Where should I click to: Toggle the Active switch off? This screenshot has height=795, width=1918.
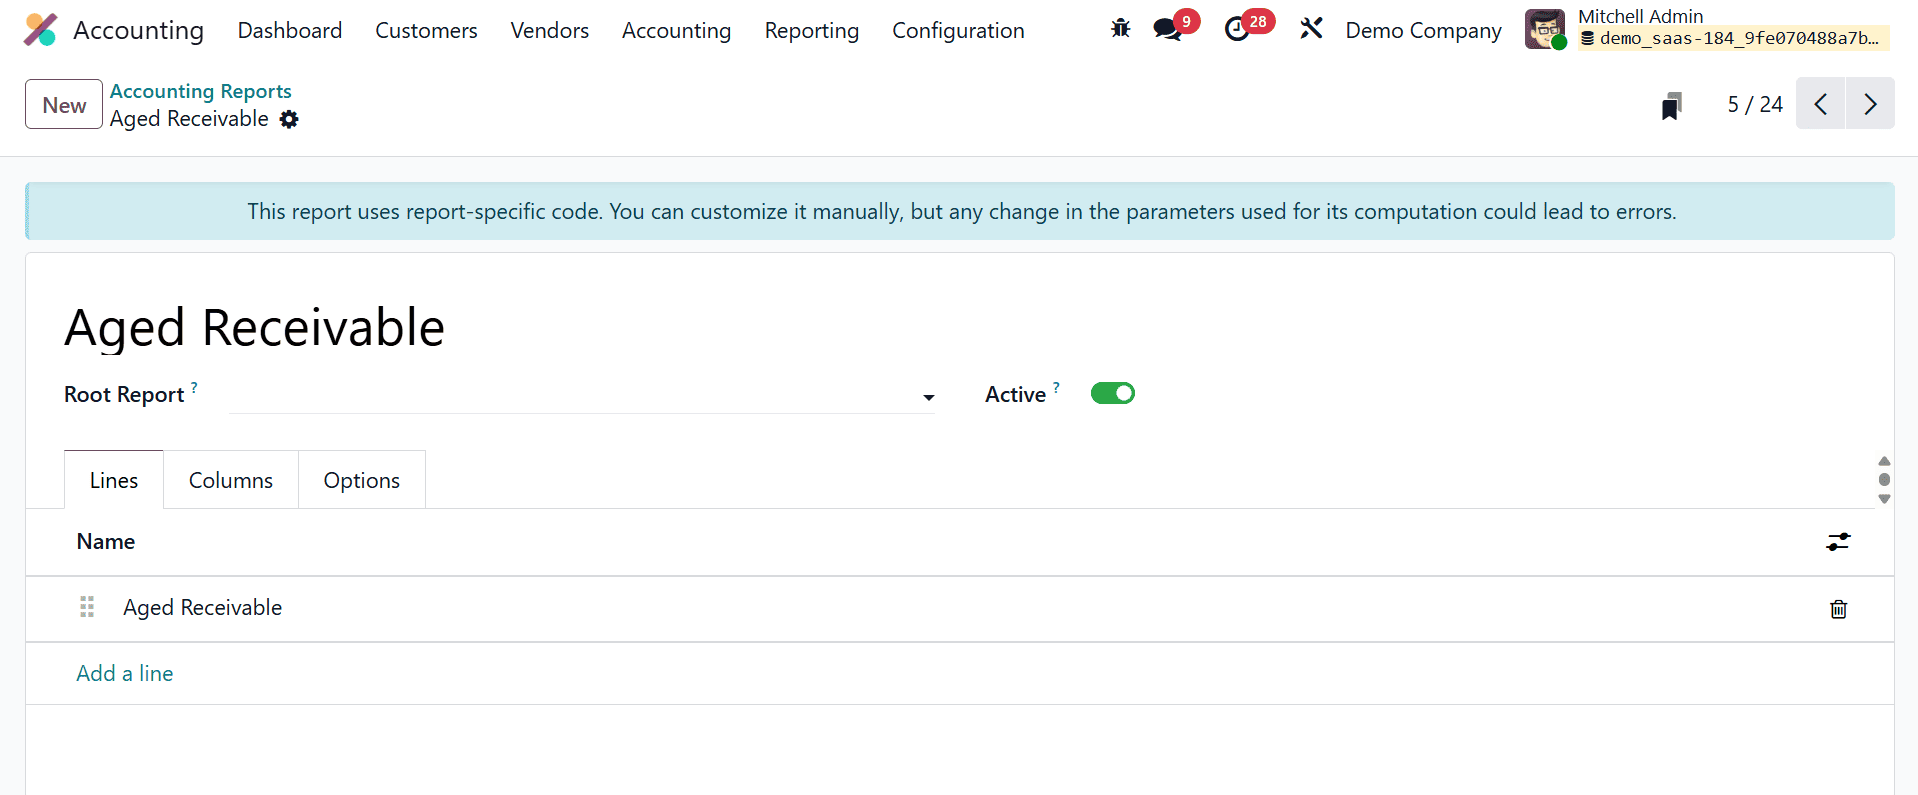point(1112,393)
